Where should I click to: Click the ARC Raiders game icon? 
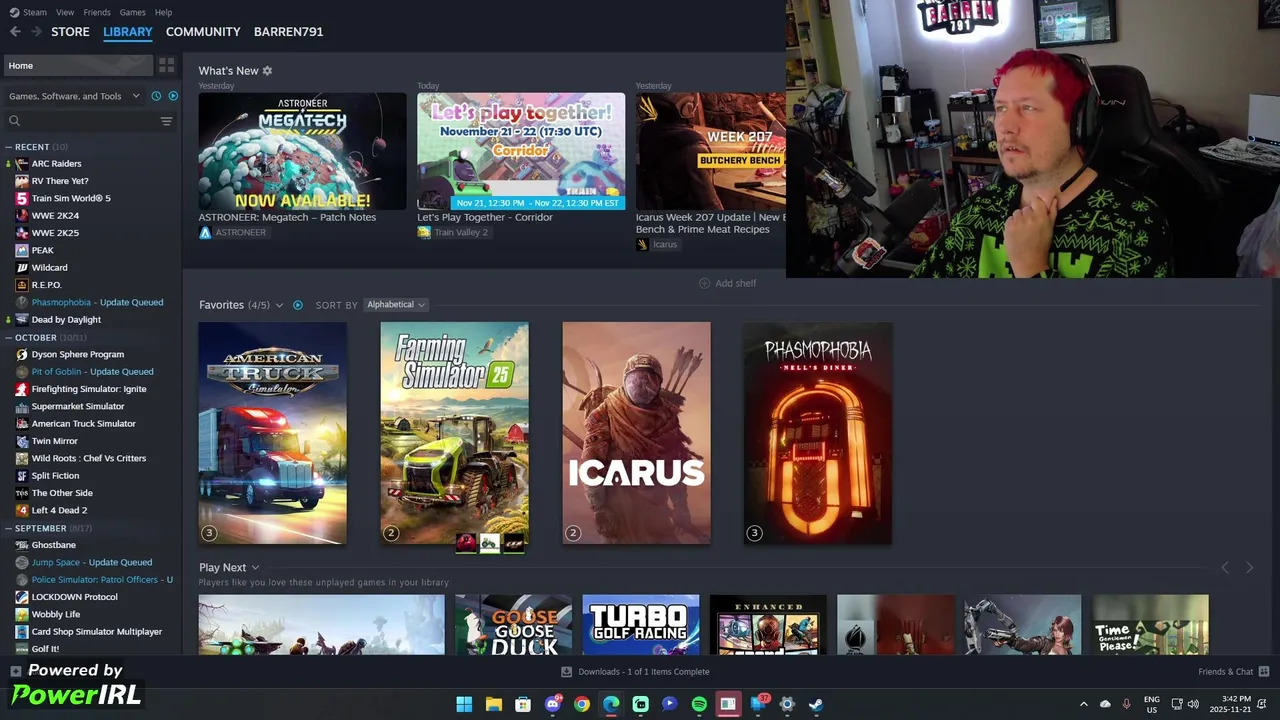tap(22, 163)
